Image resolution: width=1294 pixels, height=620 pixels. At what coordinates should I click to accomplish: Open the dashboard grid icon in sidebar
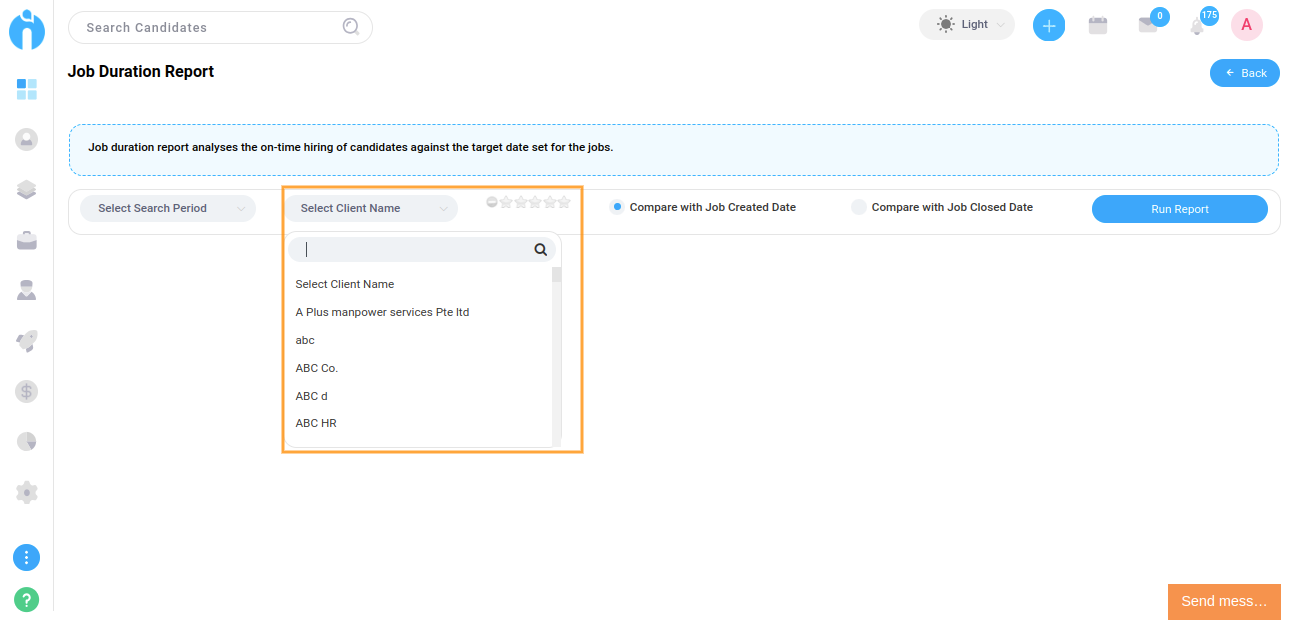point(27,89)
